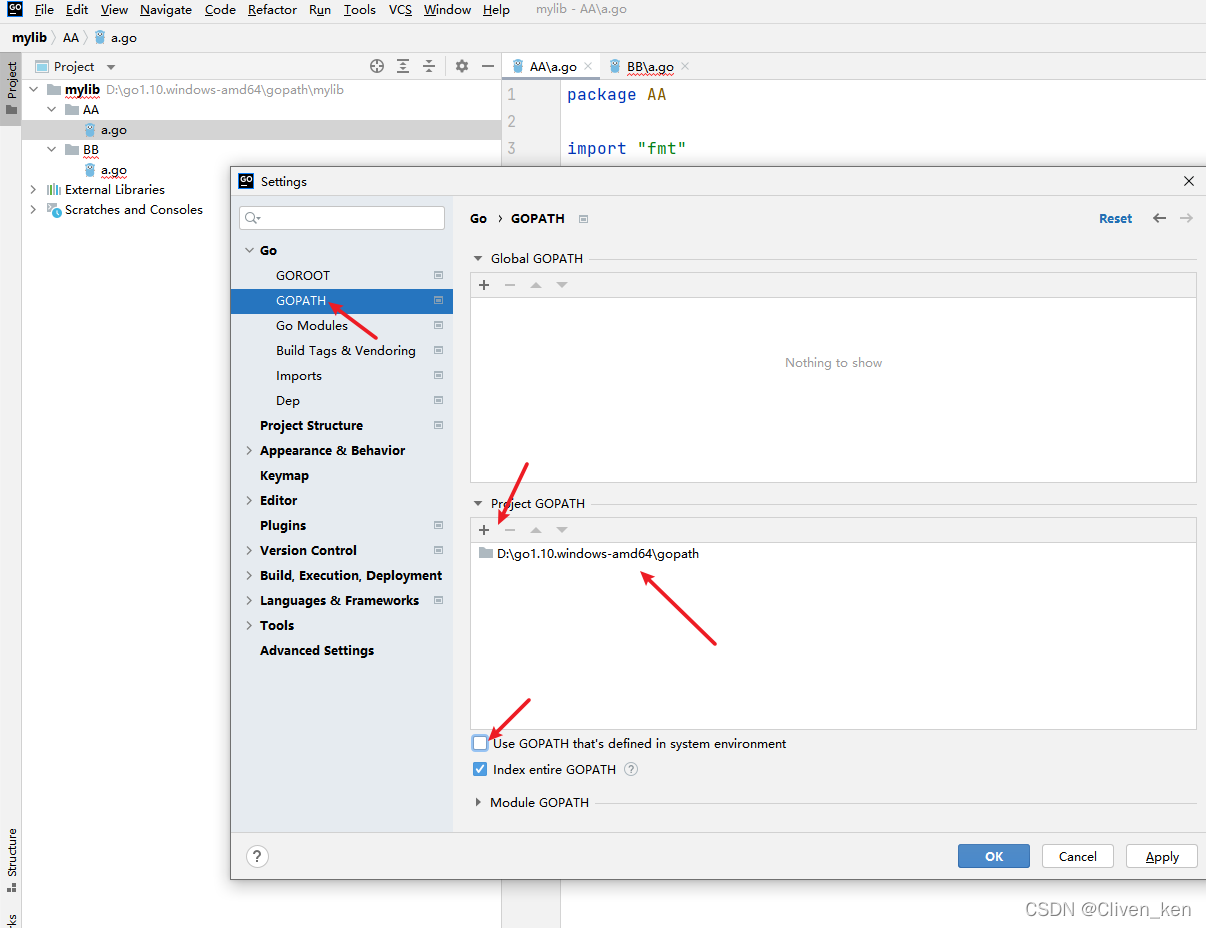
Task: Click the help question mark button in Settings
Action: click(x=257, y=856)
